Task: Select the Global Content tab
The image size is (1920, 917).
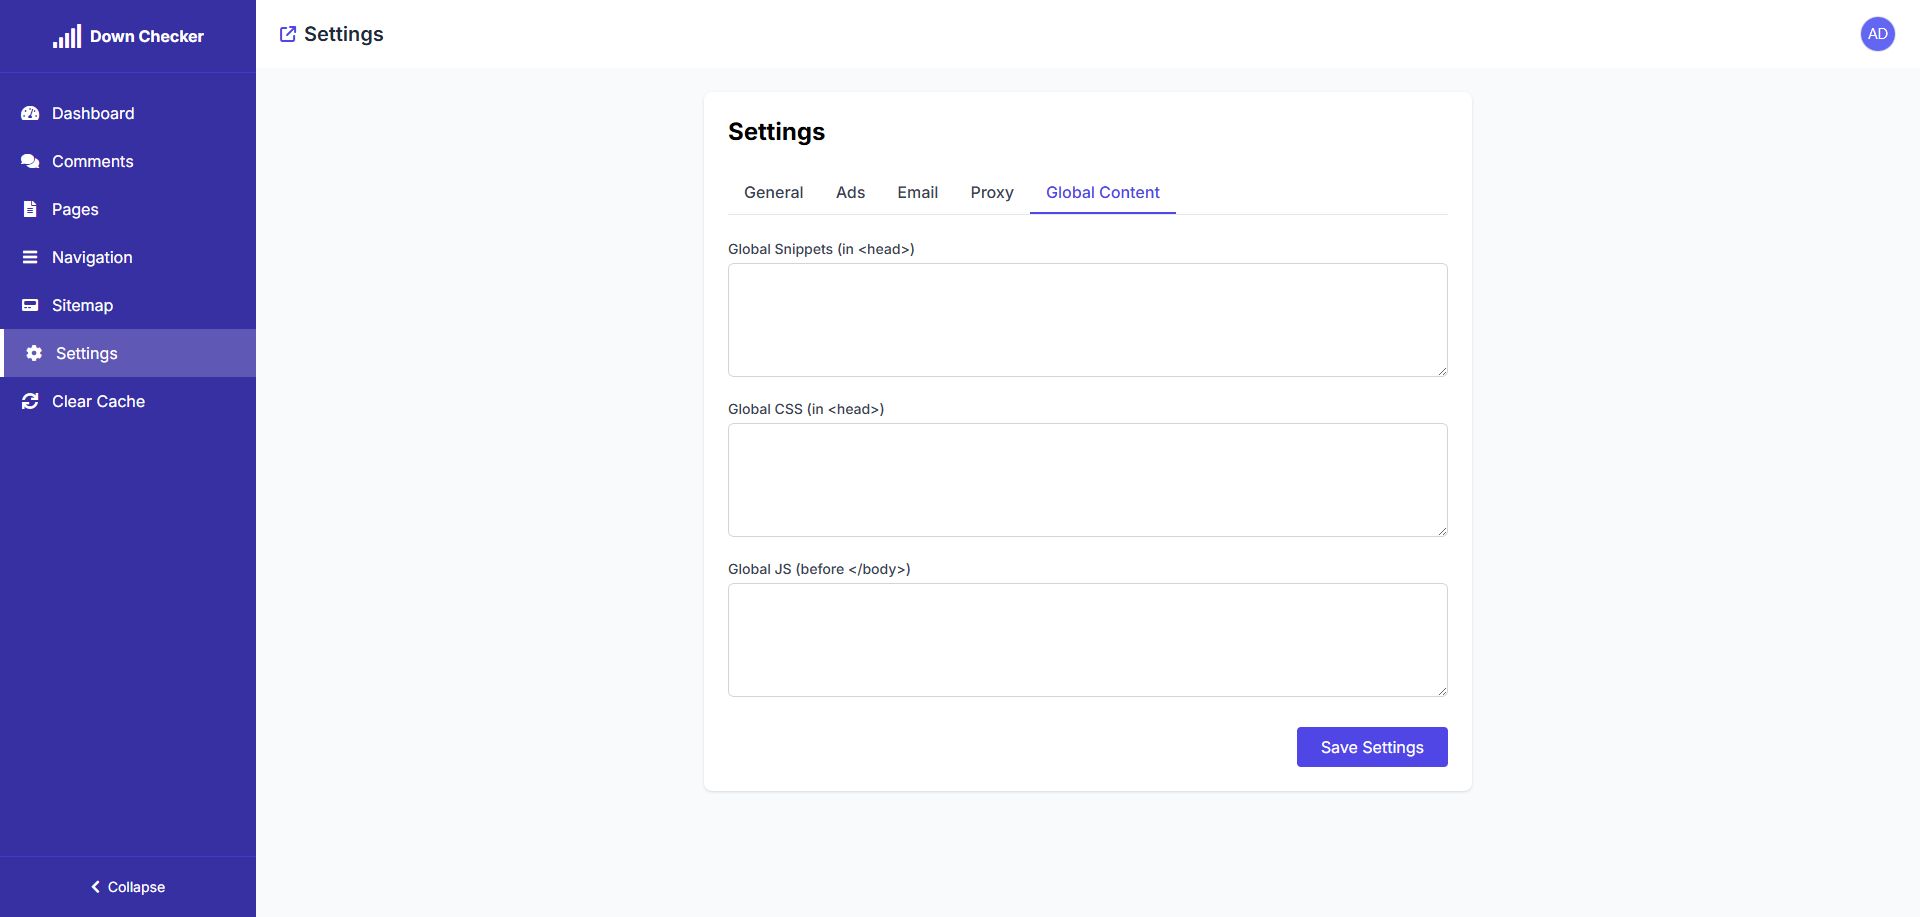Action: [1102, 192]
